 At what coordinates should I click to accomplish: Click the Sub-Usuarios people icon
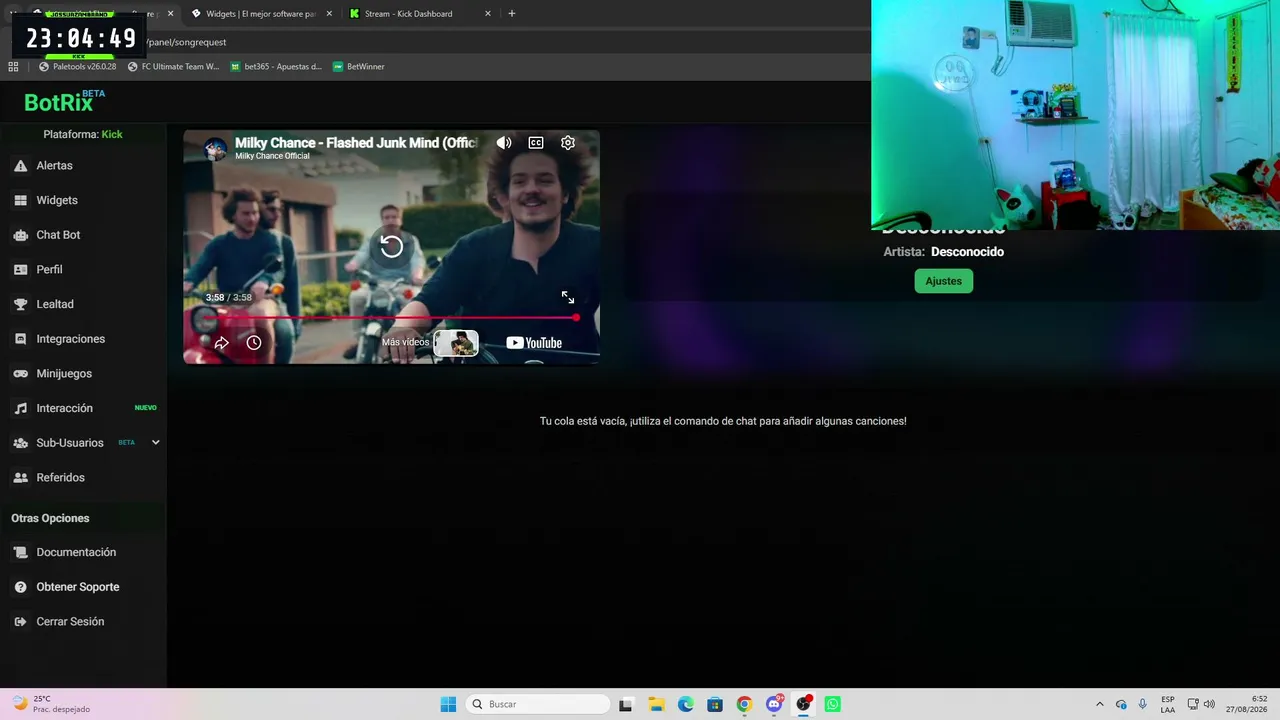[x=20, y=443]
